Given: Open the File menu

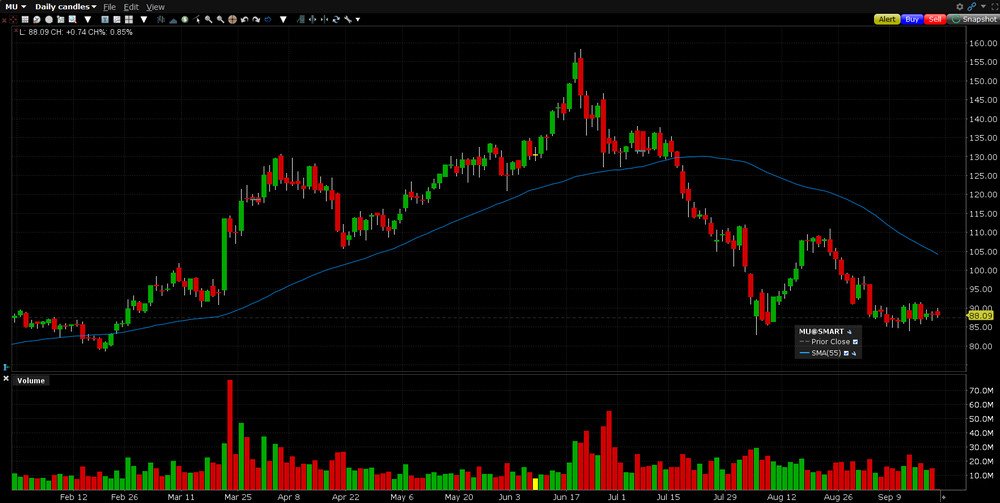Looking at the screenshot, I should [x=109, y=6].
